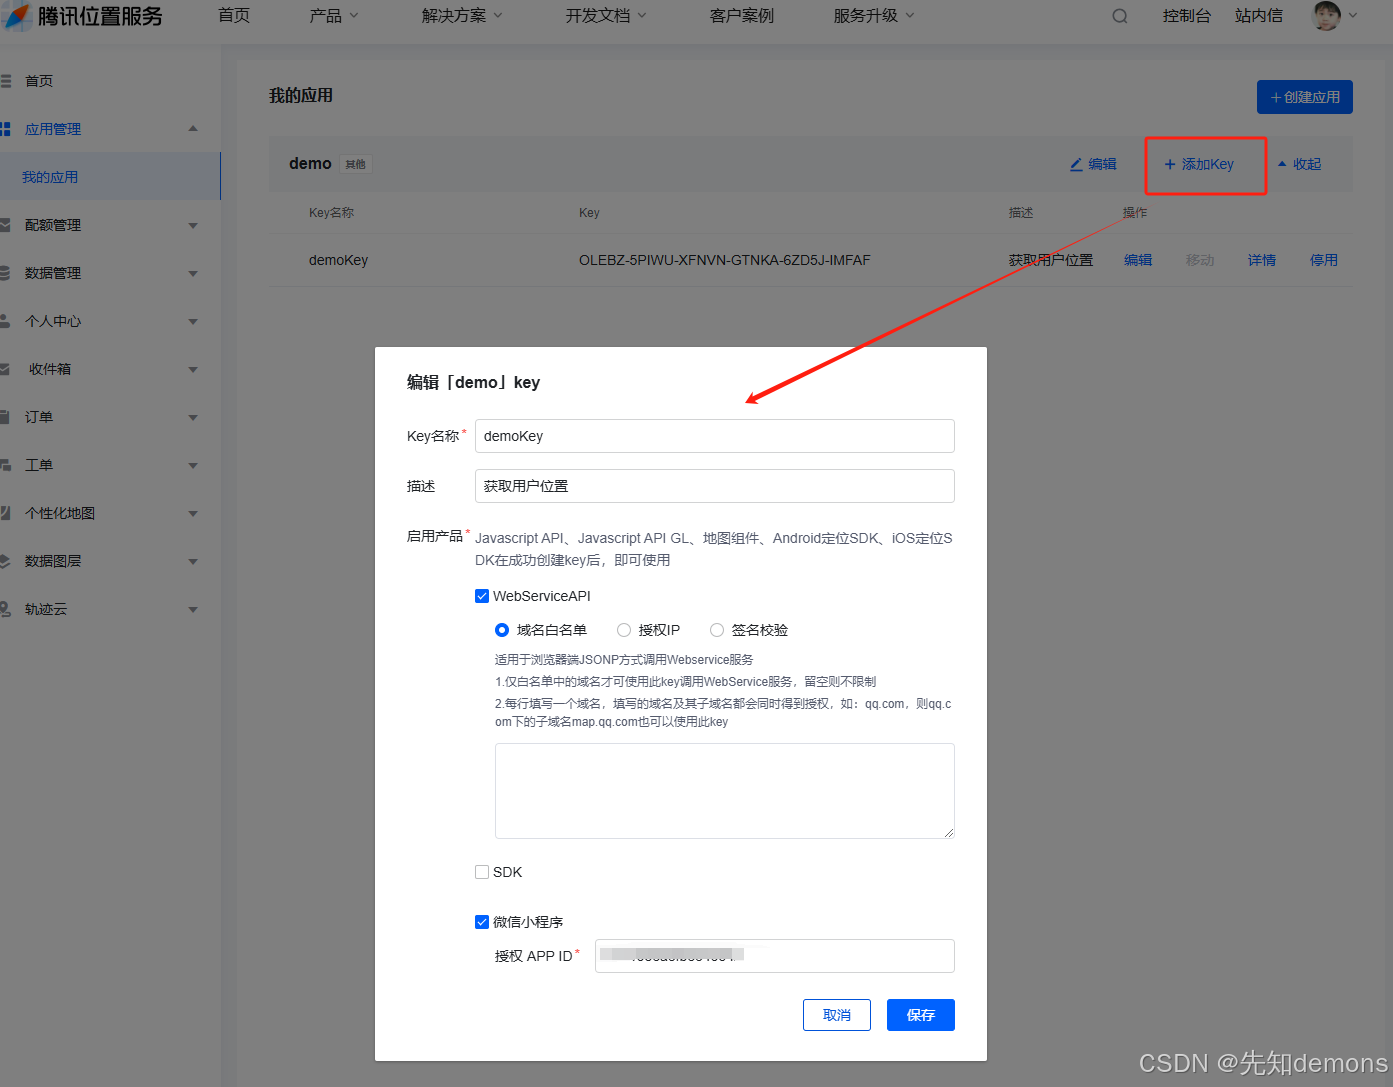Click the 配额管理 sidebar icon
Screen dimensions: 1393x1087
pyautogui.click(x=10, y=224)
